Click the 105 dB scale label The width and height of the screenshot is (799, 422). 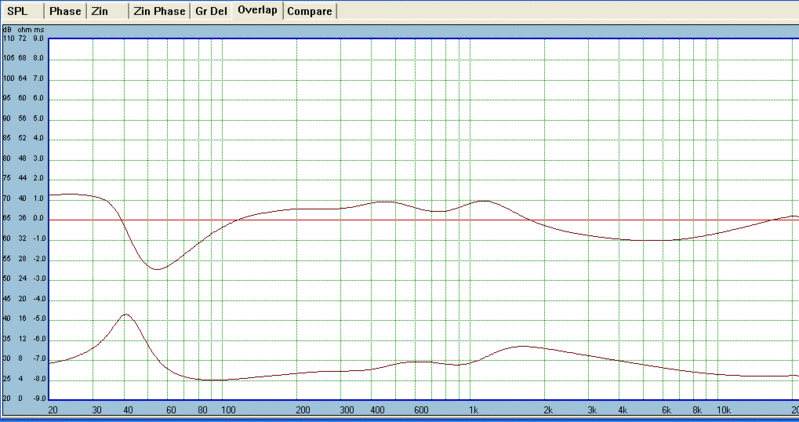tap(9, 58)
